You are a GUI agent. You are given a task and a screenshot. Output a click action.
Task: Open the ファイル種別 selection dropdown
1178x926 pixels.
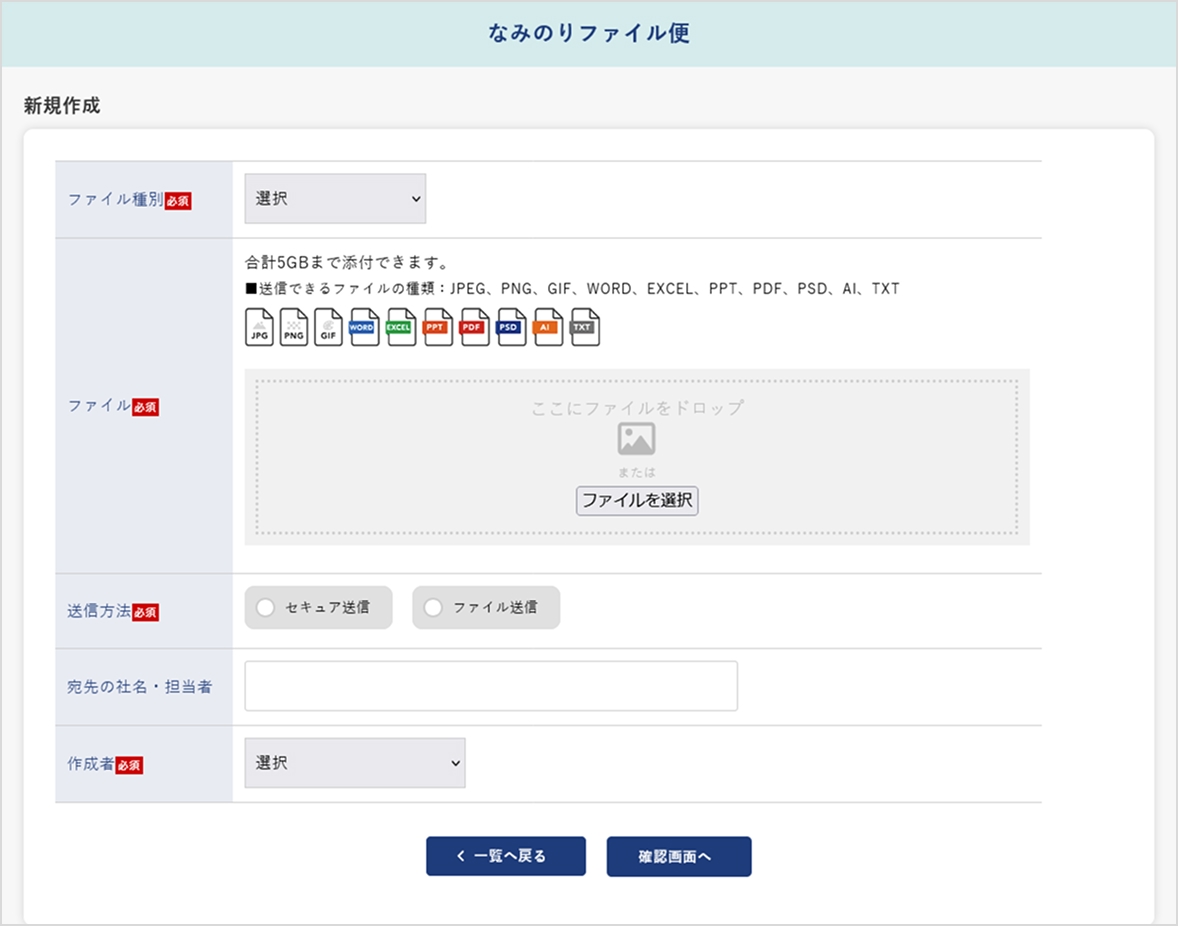click(x=334, y=198)
